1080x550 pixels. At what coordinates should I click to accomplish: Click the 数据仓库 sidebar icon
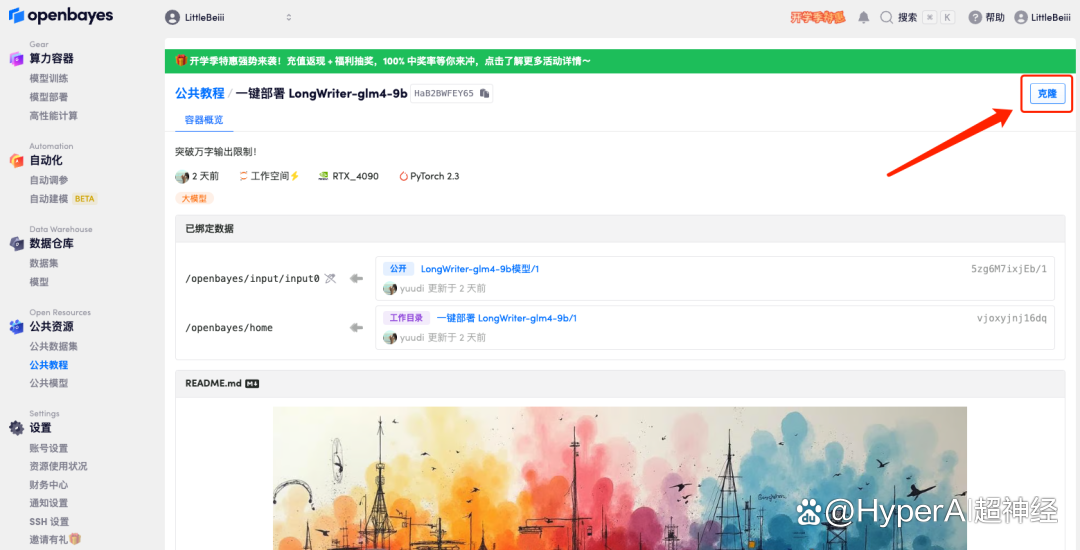click(x=16, y=244)
